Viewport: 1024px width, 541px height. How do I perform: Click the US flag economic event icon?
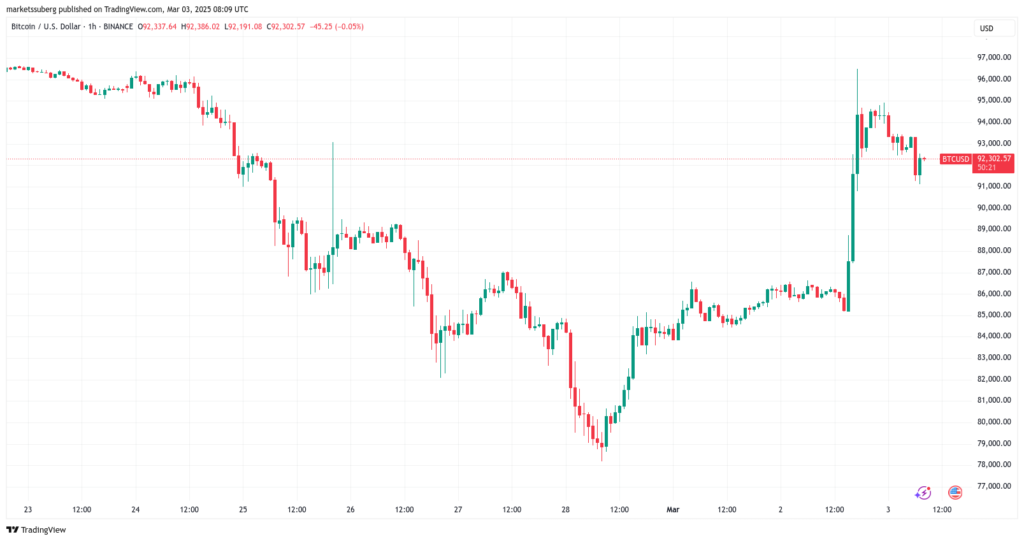pyautogui.click(x=955, y=492)
